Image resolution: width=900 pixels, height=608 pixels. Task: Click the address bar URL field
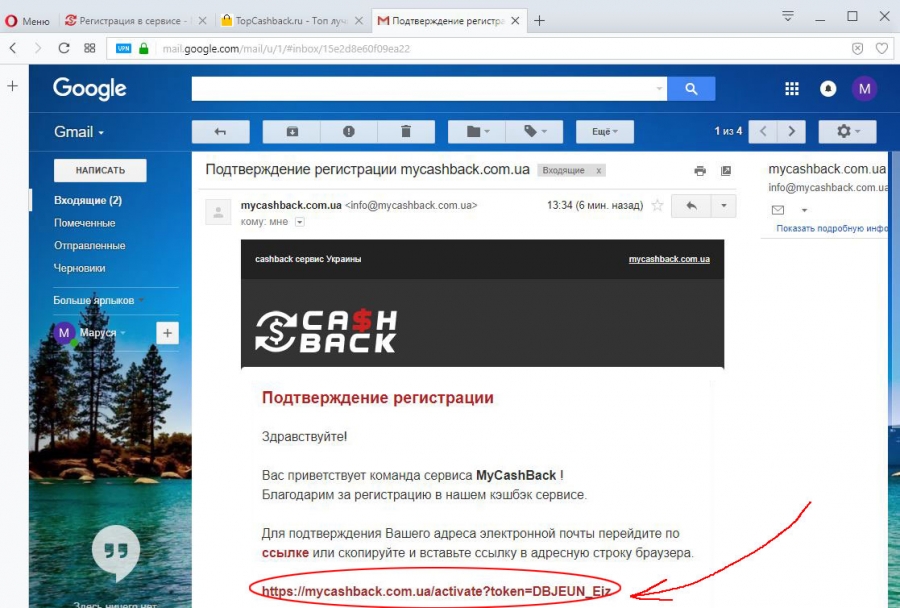tap(499, 49)
